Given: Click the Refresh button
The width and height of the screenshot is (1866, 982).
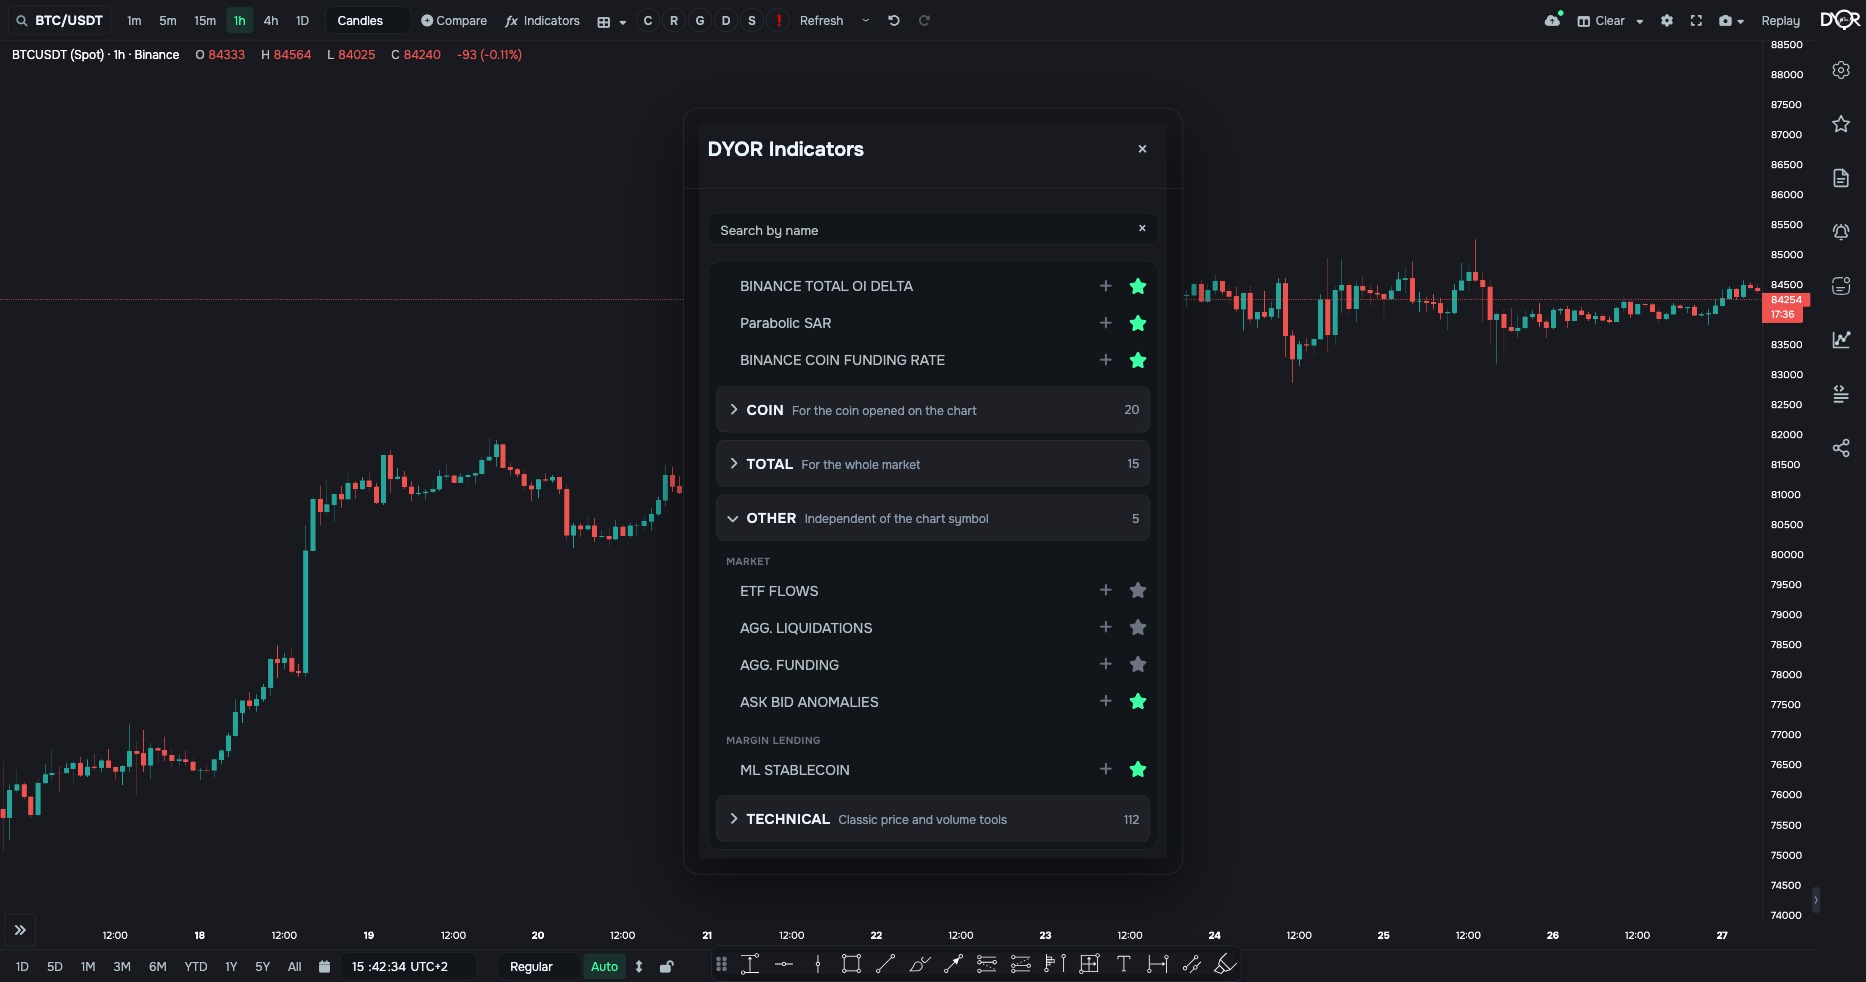Looking at the screenshot, I should click(x=821, y=20).
